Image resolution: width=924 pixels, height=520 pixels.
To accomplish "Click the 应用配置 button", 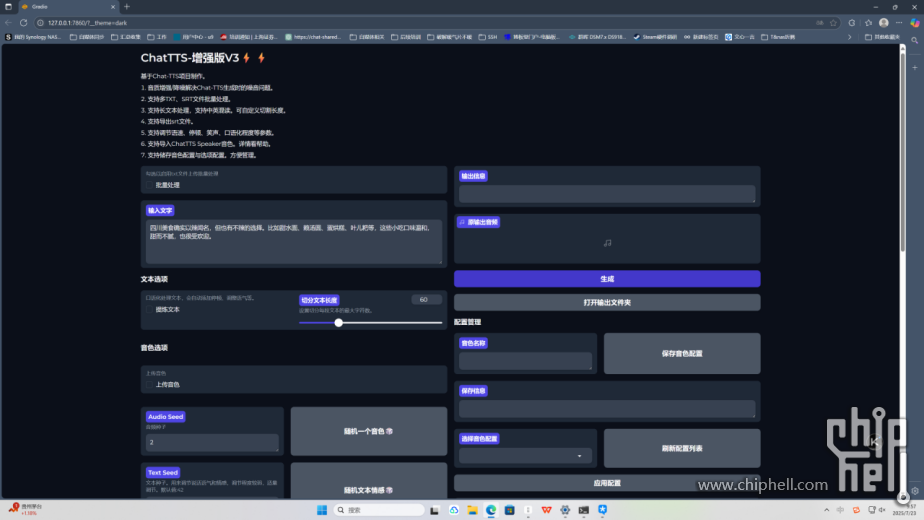I will point(607,483).
